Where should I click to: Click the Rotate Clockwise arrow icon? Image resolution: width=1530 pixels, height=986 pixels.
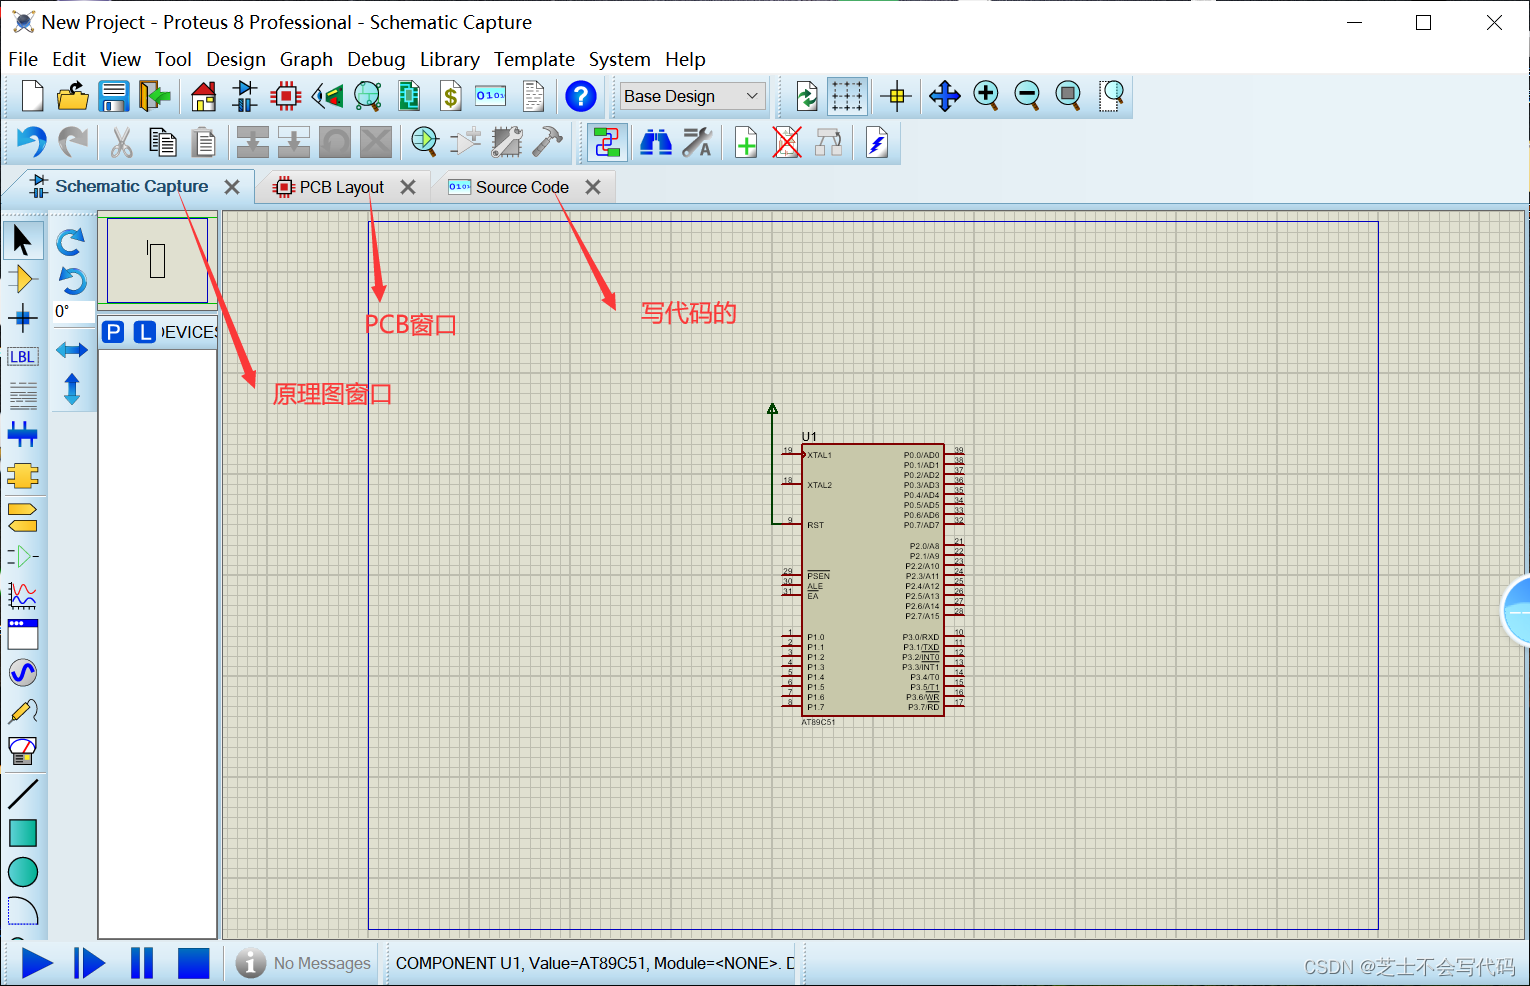tap(71, 242)
